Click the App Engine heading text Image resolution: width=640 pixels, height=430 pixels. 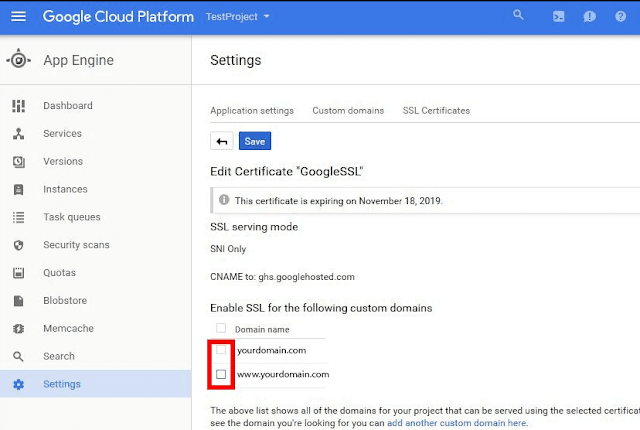78,60
